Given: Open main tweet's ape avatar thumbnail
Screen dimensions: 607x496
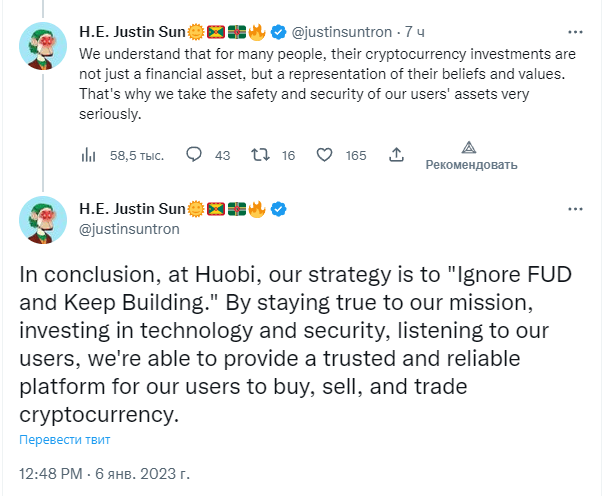Looking at the screenshot, I should click(43, 220).
